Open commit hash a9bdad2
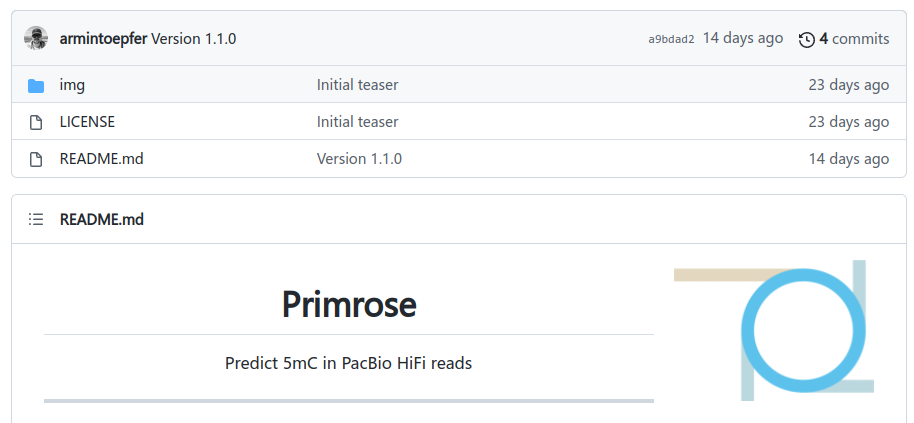This screenshot has height=423, width=914. [x=671, y=39]
